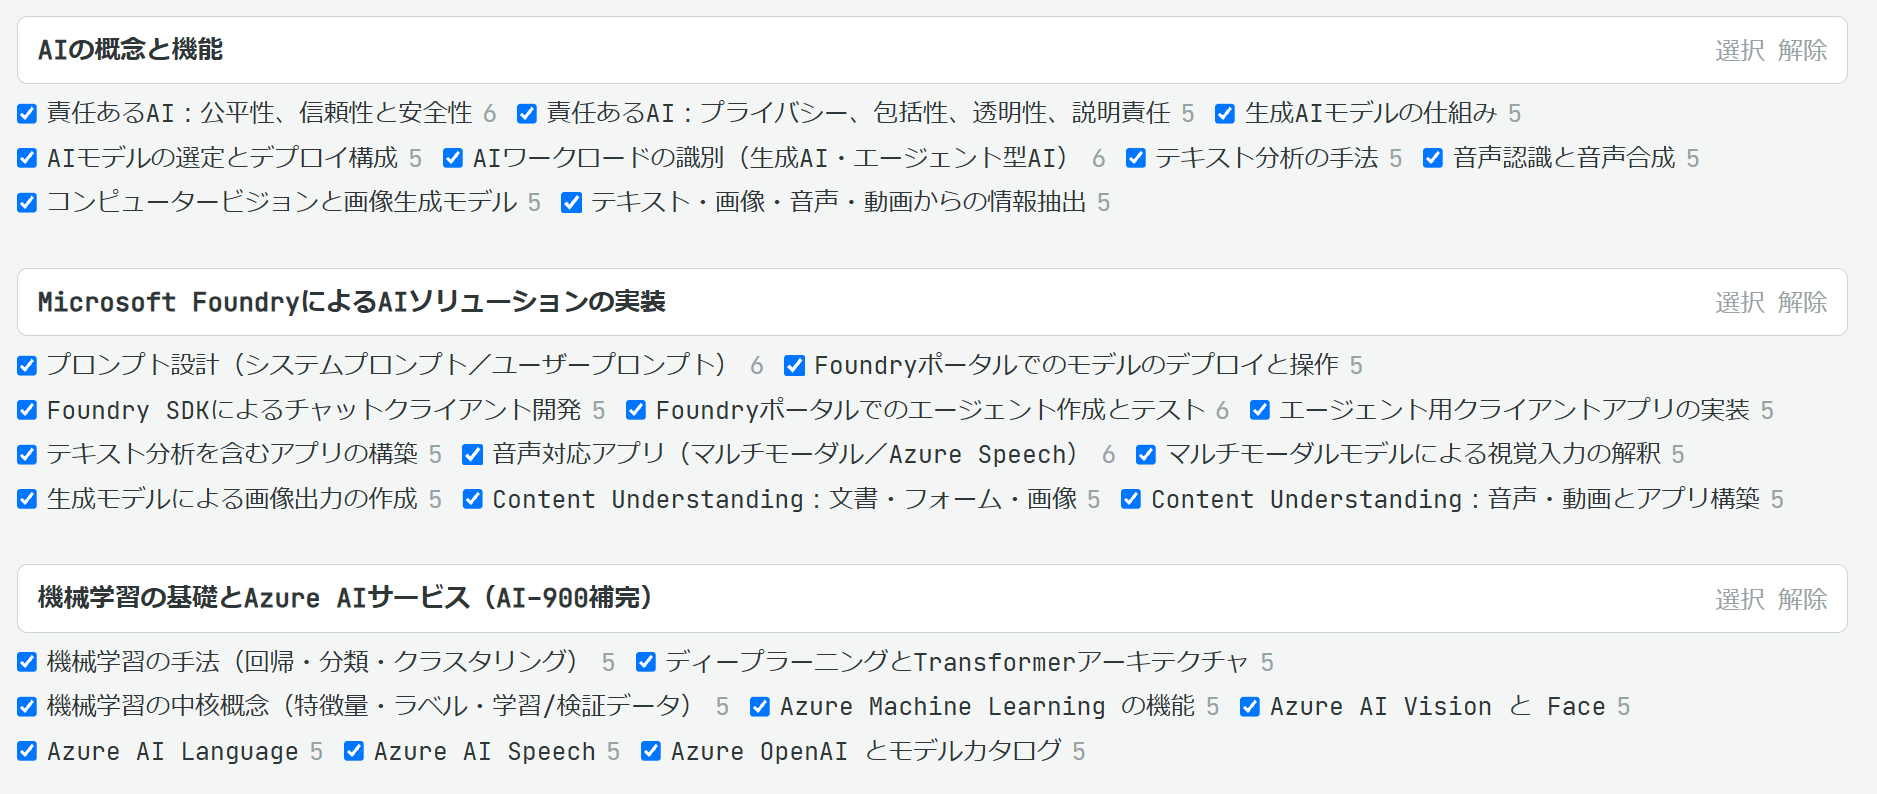Uncheck エージェント用クライアントアプリの実装 checkbox
The width and height of the screenshot is (1877, 794).
coord(1260,410)
